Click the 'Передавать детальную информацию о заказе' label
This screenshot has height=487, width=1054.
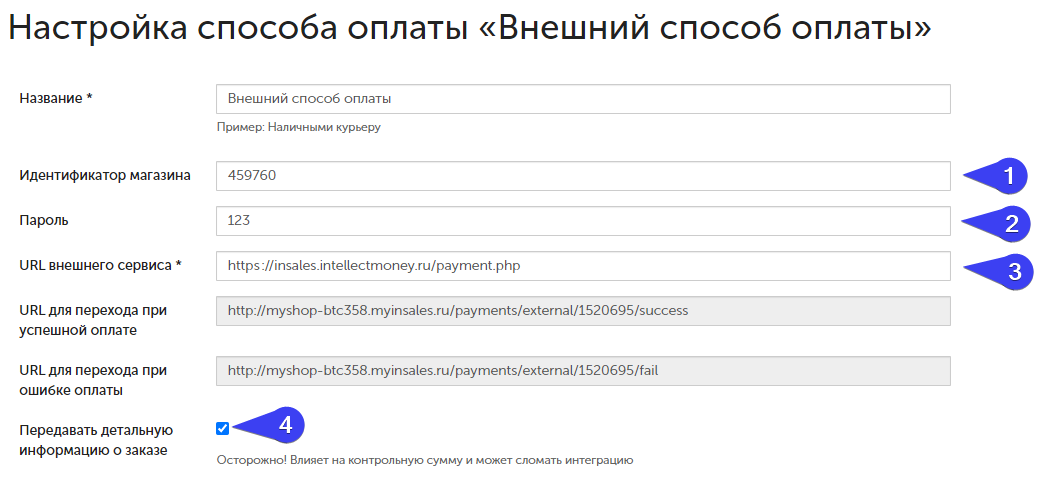96,440
